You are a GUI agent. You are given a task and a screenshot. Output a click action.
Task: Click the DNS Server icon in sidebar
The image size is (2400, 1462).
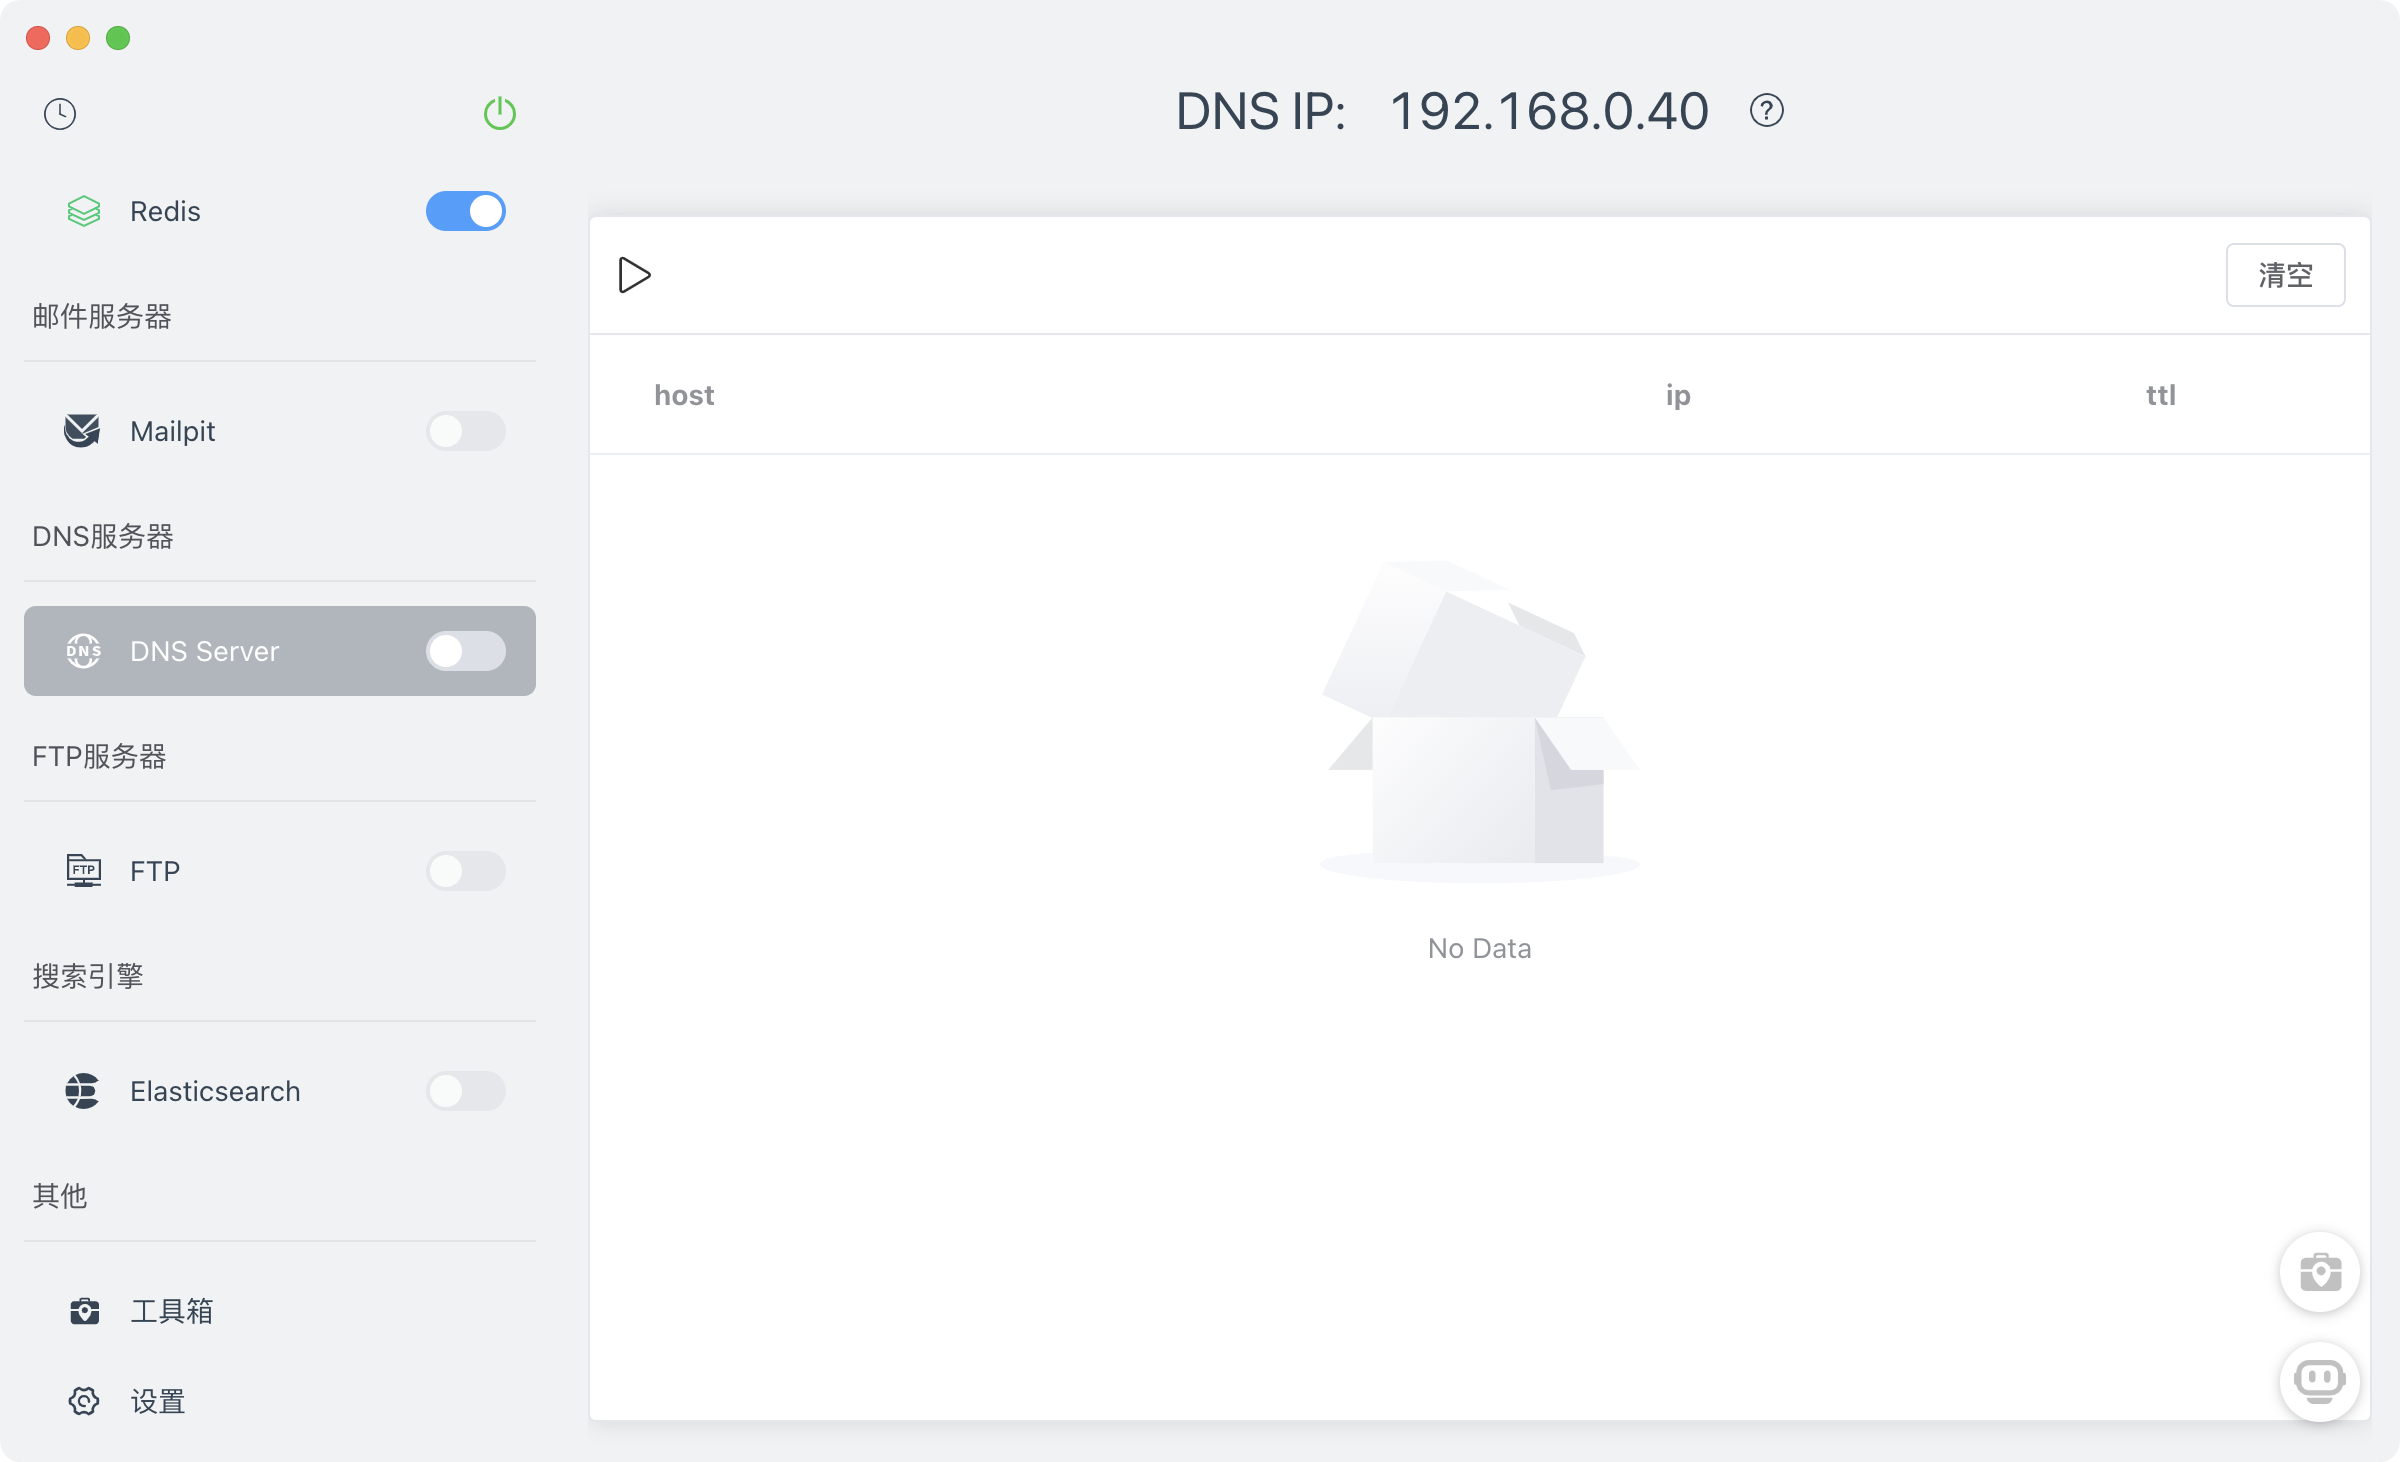[x=84, y=651]
